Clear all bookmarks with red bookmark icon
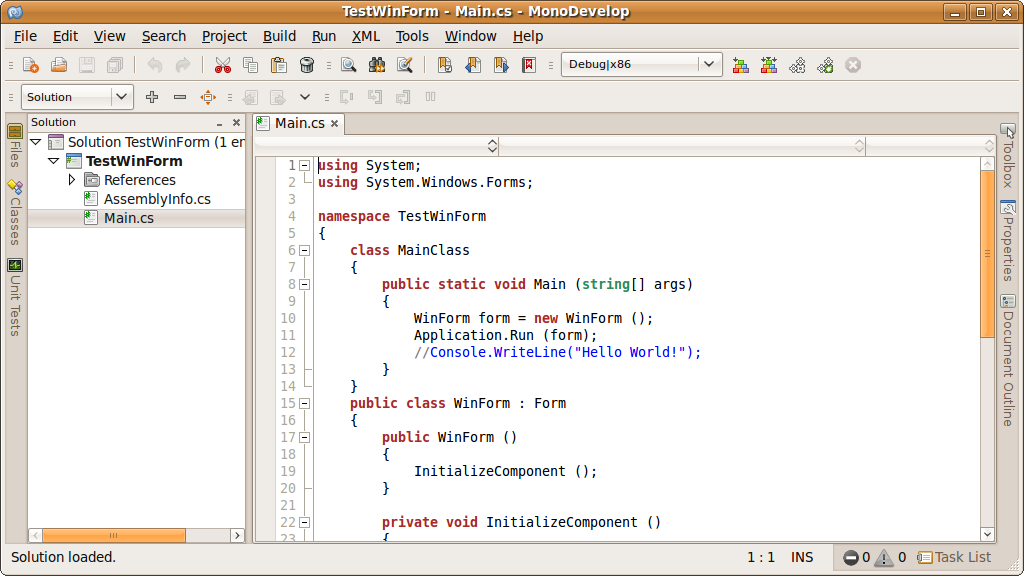The image size is (1024, 576). tap(529, 65)
